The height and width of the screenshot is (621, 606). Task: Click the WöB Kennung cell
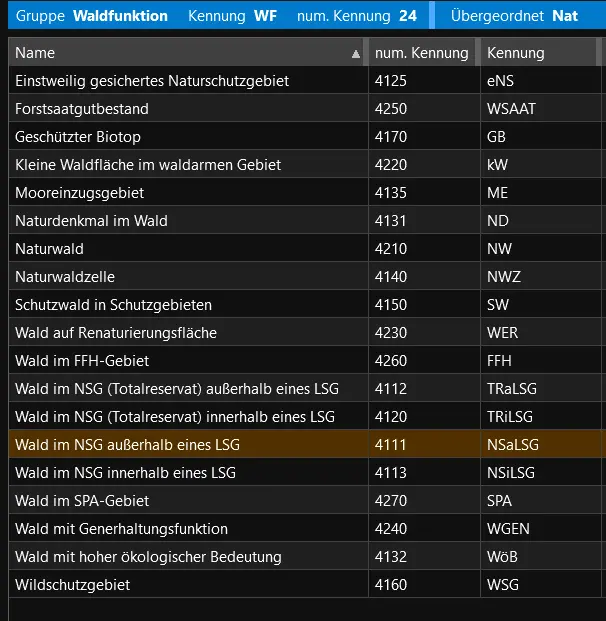point(502,557)
